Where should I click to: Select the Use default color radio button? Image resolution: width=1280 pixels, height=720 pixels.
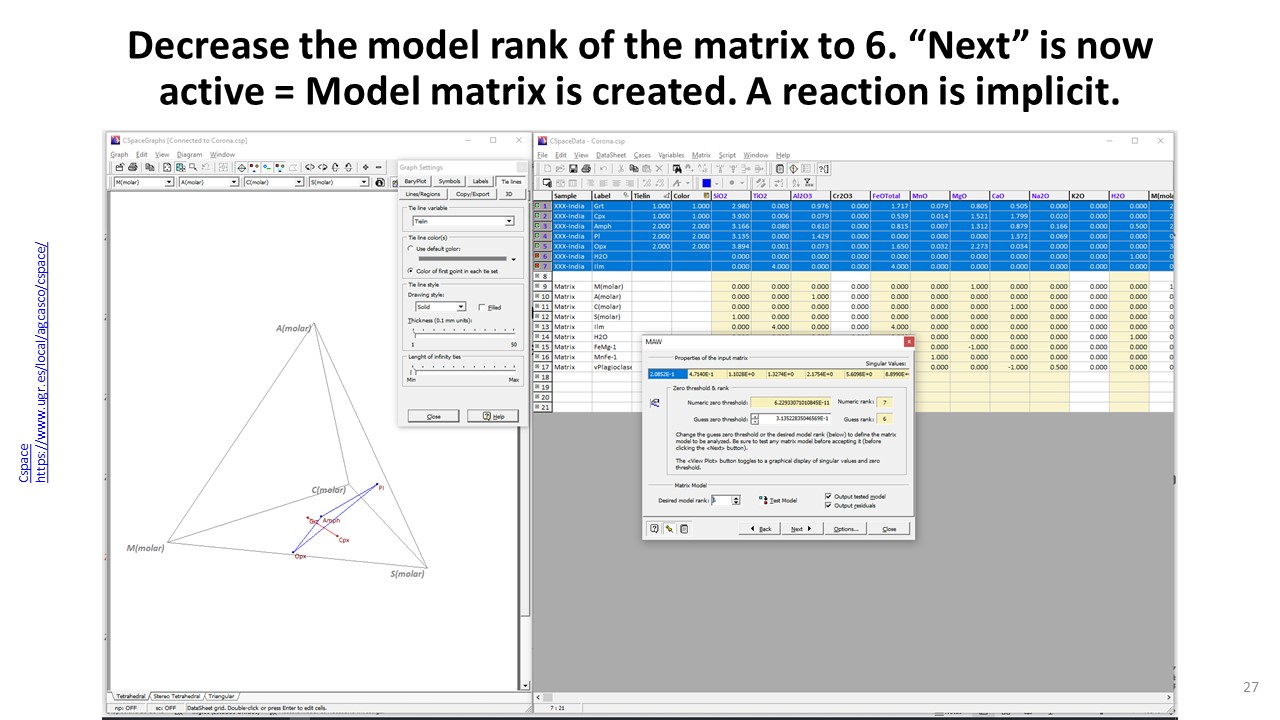pyautogui.click(x=411, y=248)
